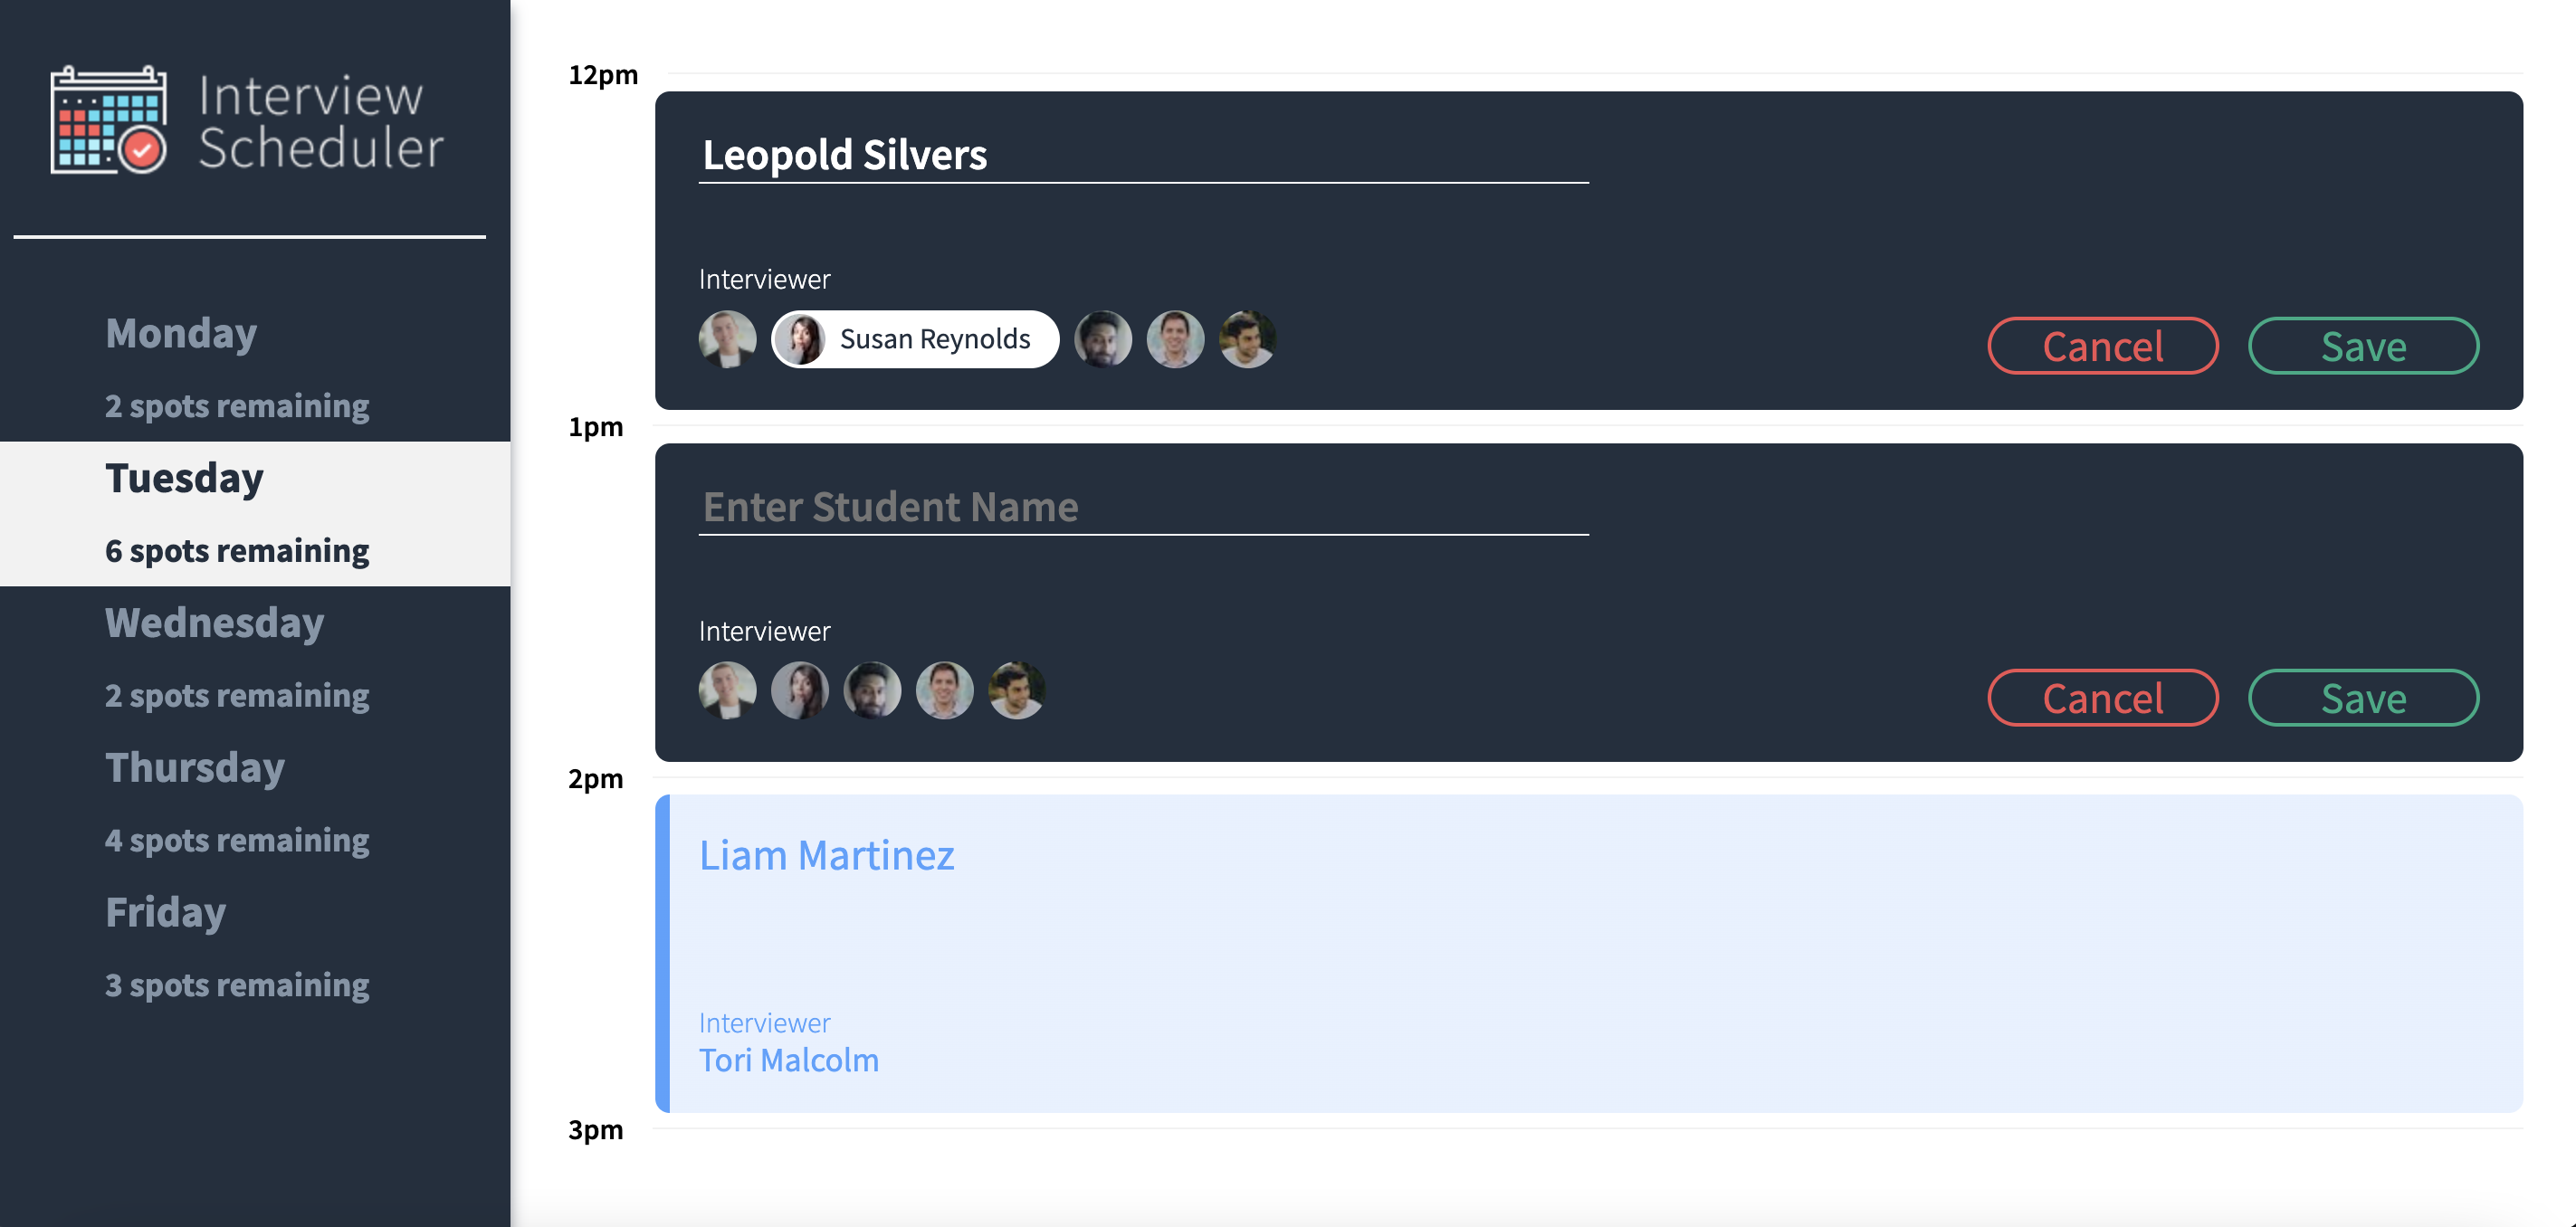Toggle selection of the fourth Leopold Silvers interviewer
Screen dimensions: 2576x1227
[1176, 339]
